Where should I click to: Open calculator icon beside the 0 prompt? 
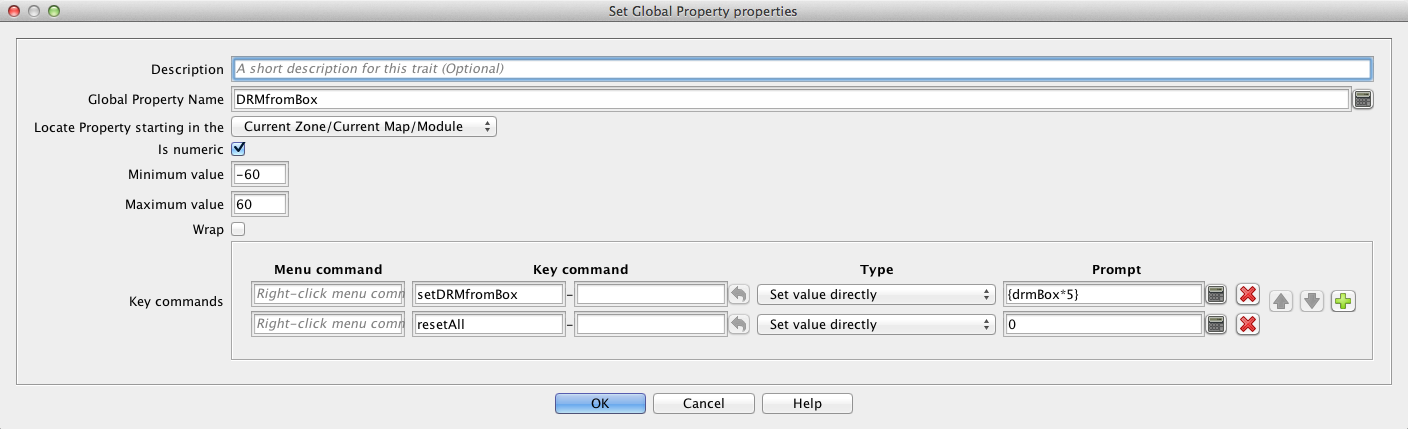[1216, 324]
